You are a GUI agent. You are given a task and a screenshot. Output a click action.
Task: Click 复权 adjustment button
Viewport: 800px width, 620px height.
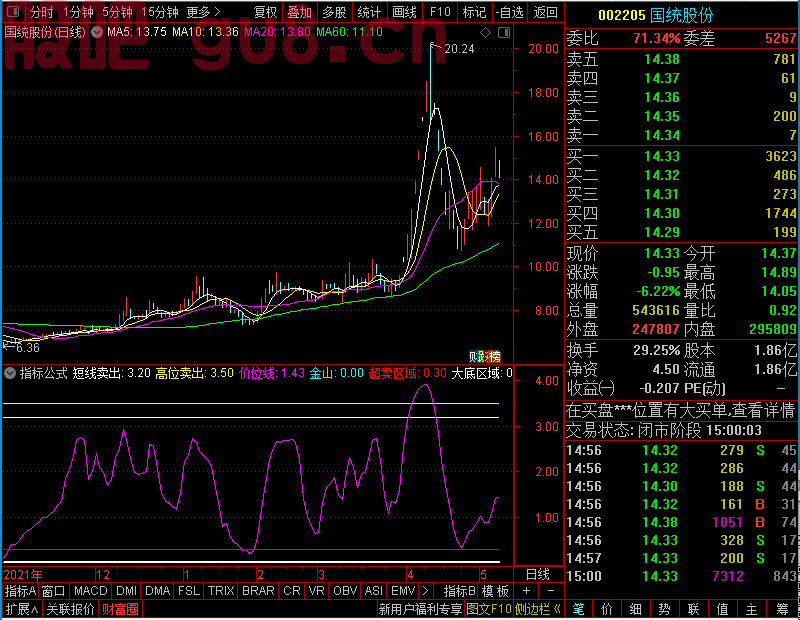[x=265, y=12]
